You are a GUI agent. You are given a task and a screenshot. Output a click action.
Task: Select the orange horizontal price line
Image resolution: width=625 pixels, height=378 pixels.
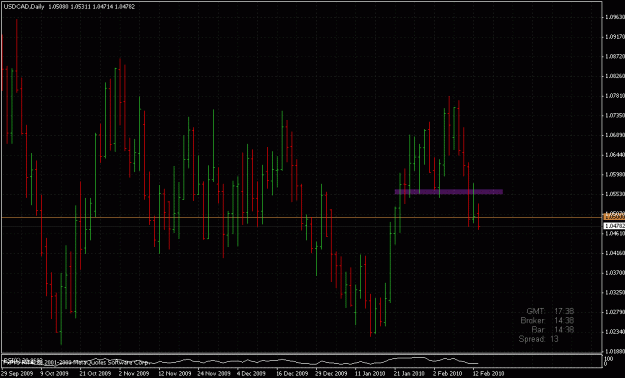301,217
